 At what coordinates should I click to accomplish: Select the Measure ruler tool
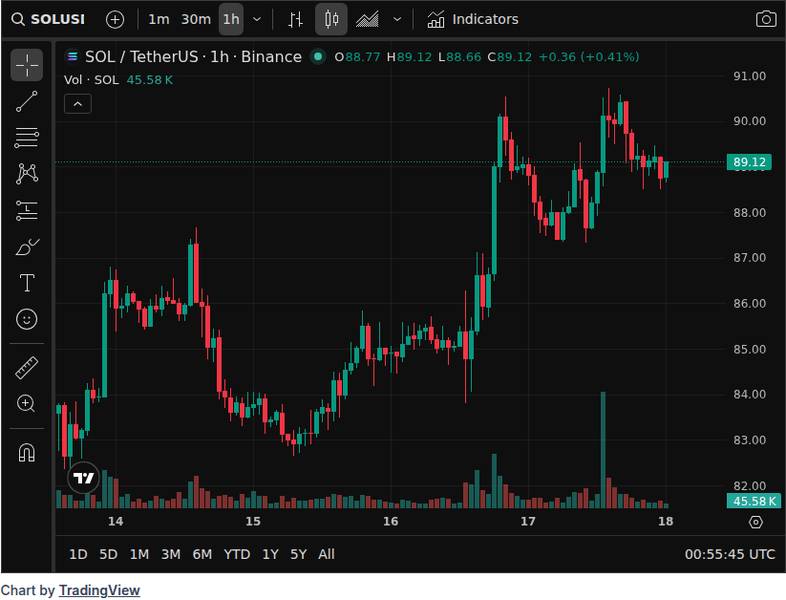27,368
